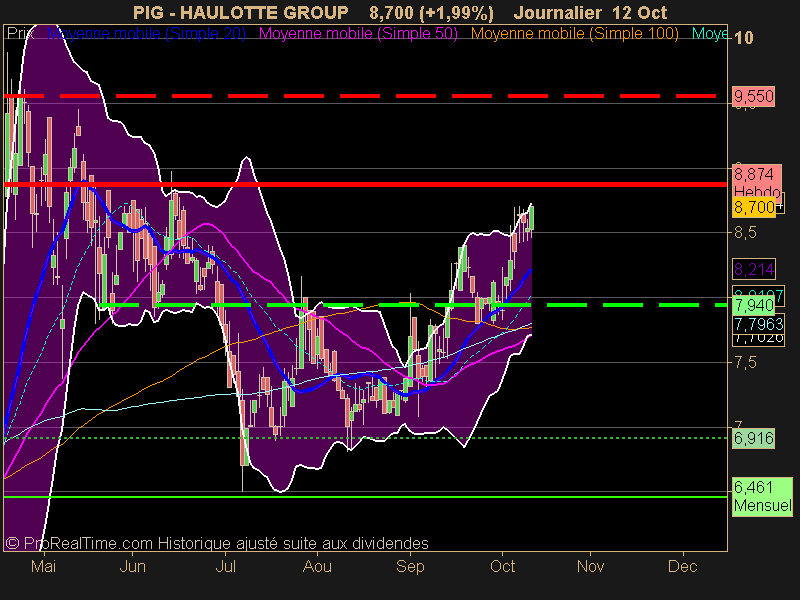Click the "8,874 Hebdo" weekly level label
The height and width of the screenshot is (600, 800).
(x=757, y=182)
